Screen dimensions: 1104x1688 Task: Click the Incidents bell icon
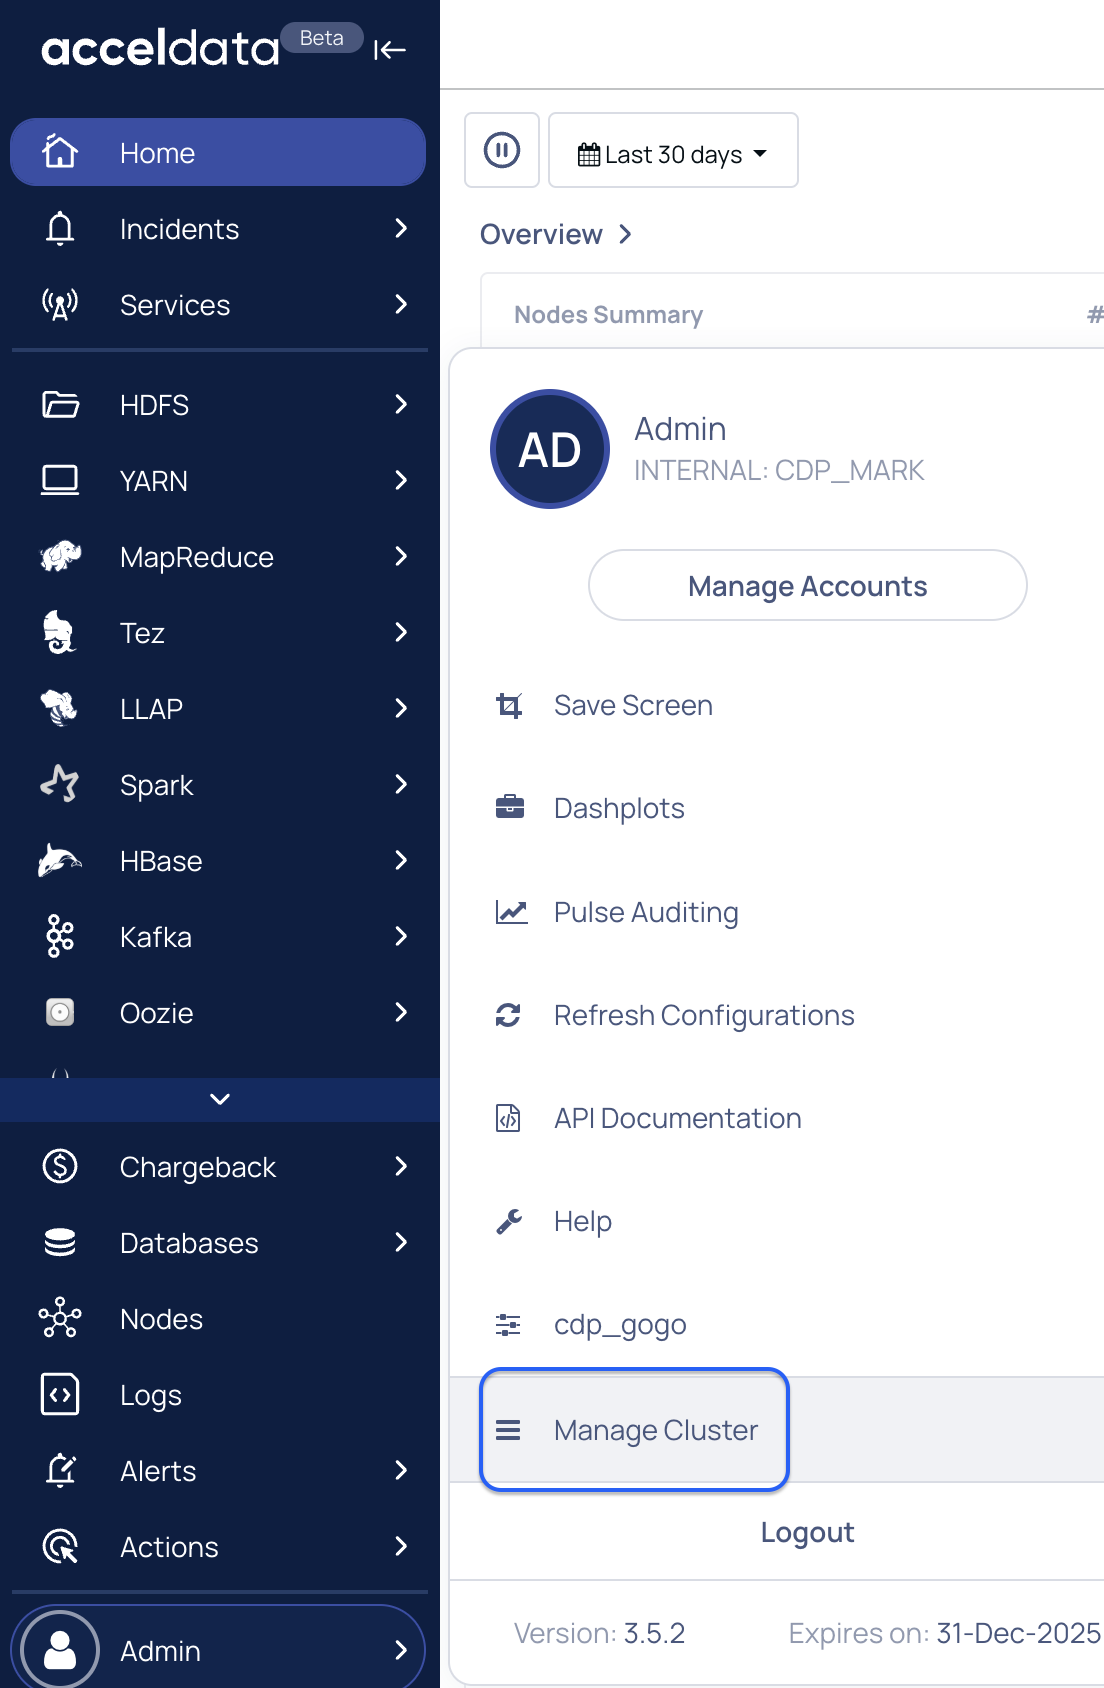tap(60, 229)
